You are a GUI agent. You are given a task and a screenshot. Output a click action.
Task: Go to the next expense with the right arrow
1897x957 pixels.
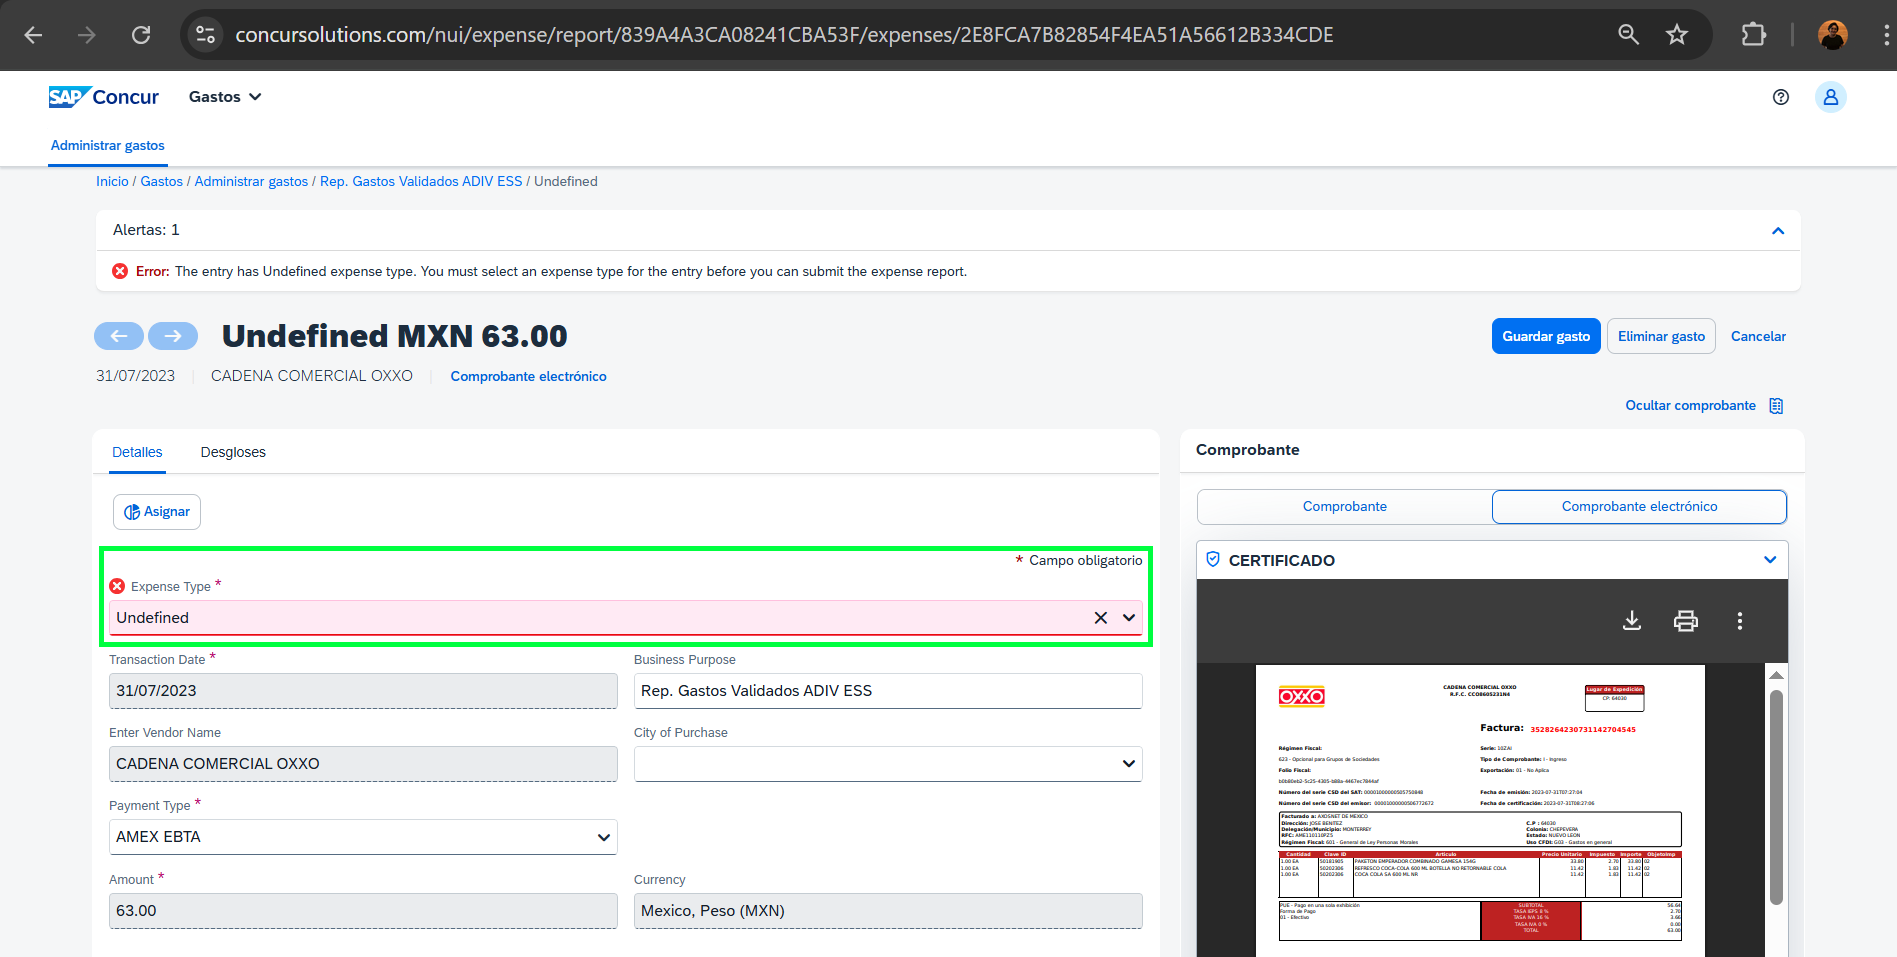click(x=173, y=336)
